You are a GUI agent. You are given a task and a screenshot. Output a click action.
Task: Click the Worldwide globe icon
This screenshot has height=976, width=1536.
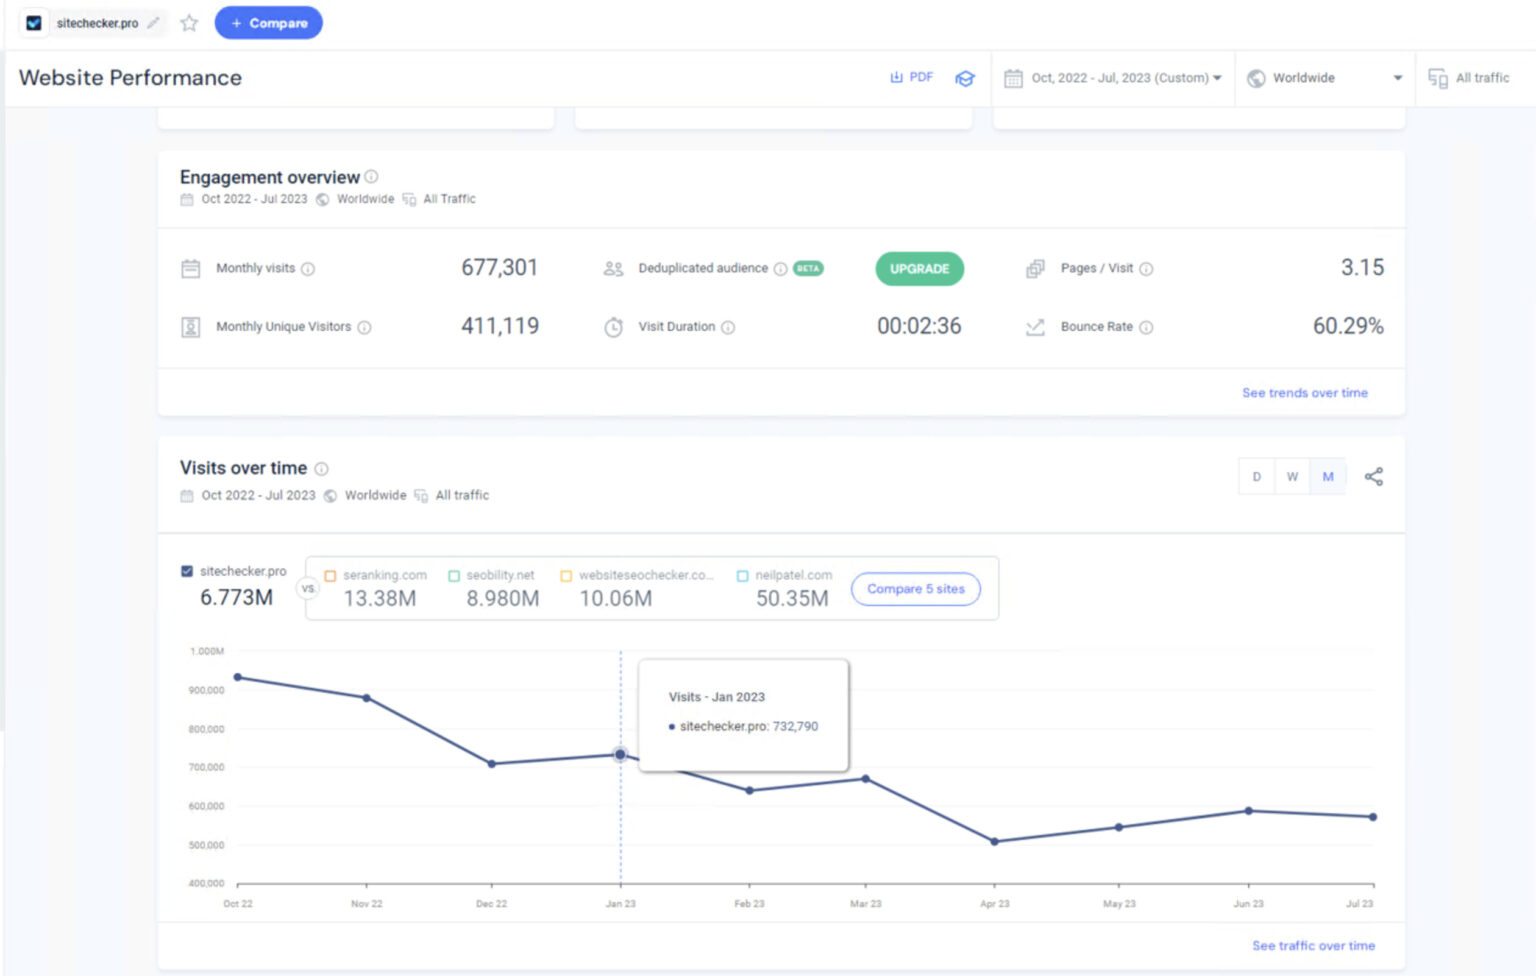[x=1257, y=77]
